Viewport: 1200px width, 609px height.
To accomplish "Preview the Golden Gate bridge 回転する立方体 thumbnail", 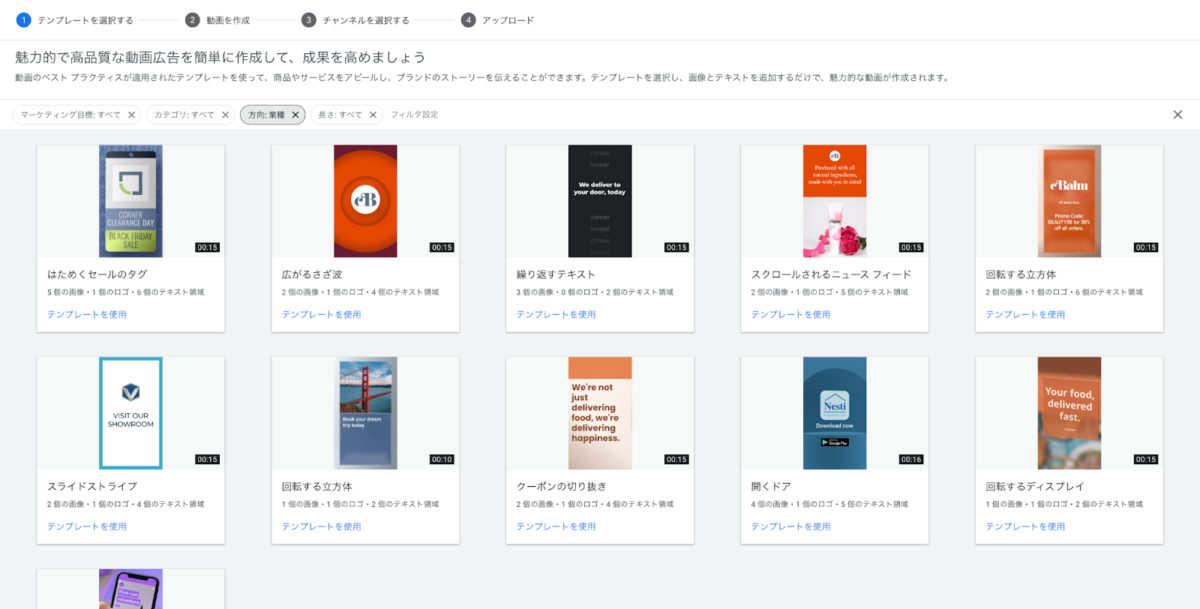I will click(x=366, y=413).
